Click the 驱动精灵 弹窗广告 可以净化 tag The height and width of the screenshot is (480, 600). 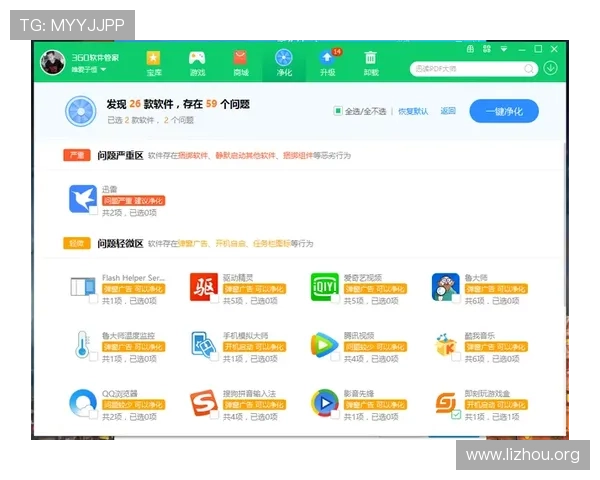coord(254,289)
